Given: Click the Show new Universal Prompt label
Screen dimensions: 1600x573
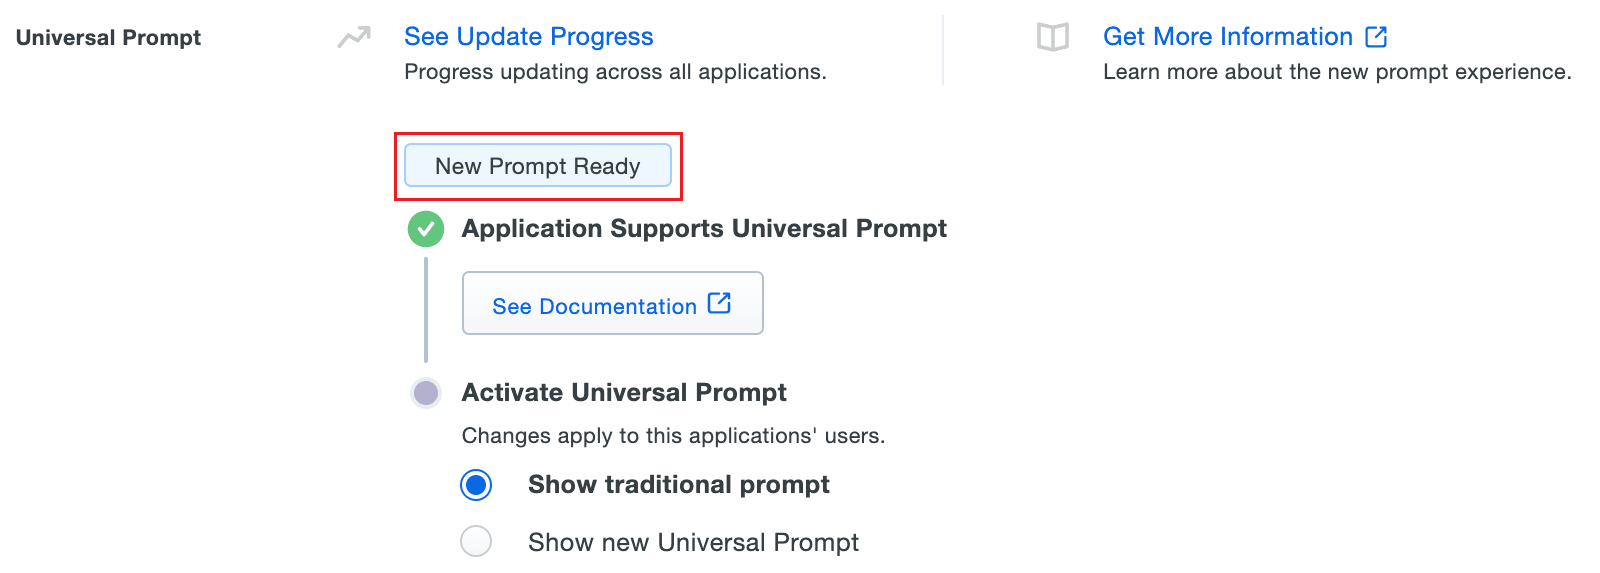Looking at the screenshot, I should tap(693, 542).
